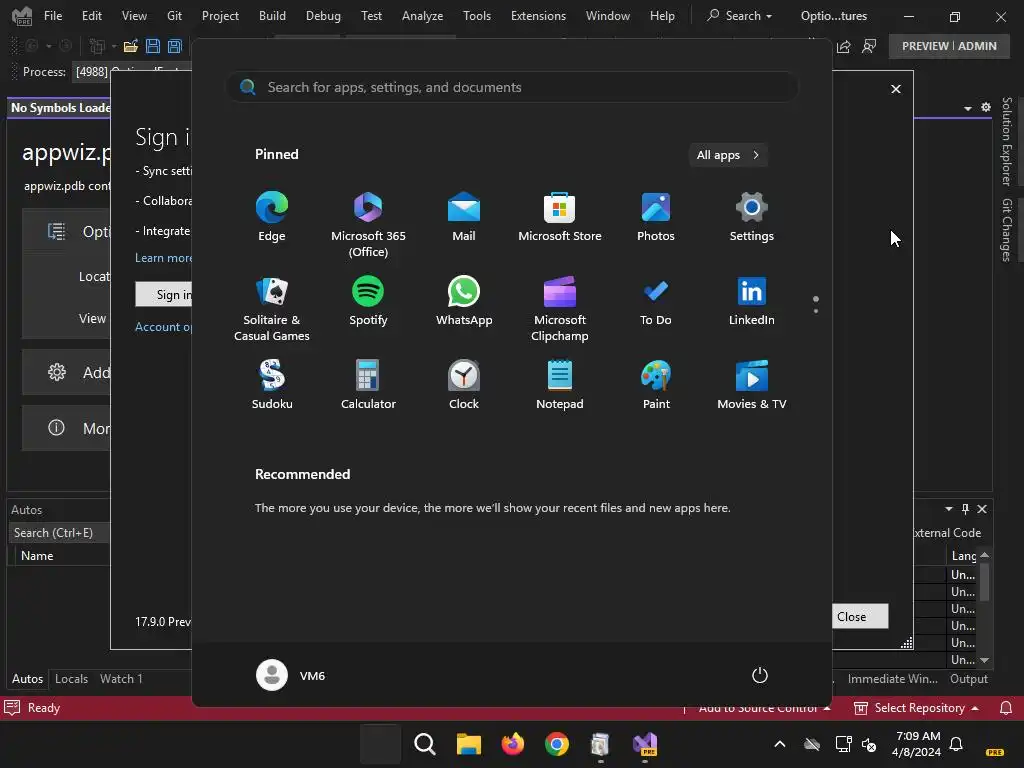Open Edge from pinned apps
Viewport: 1024px width, 768px height.
coord(272,217)
